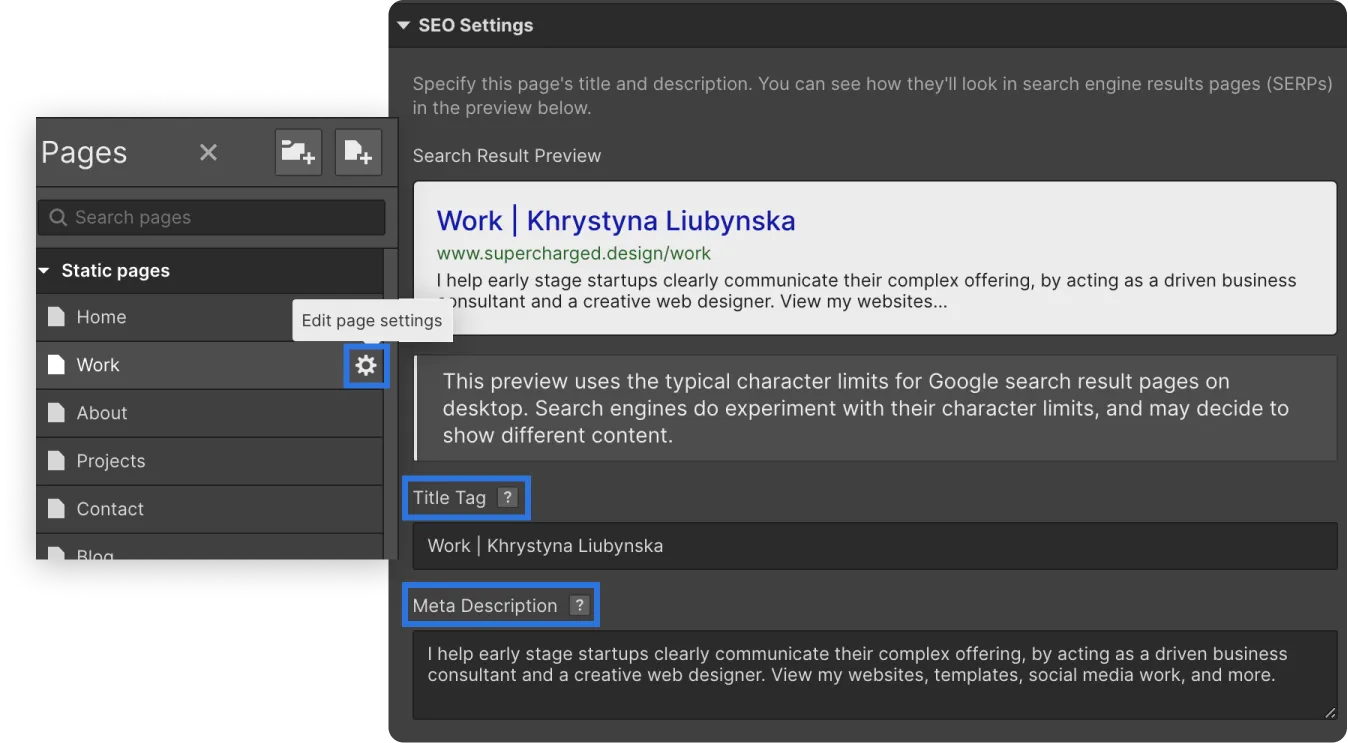The width and height of the screenshot is (1348, 743).
Task: Click the search preview title link
Action: [x=616, y=220]
